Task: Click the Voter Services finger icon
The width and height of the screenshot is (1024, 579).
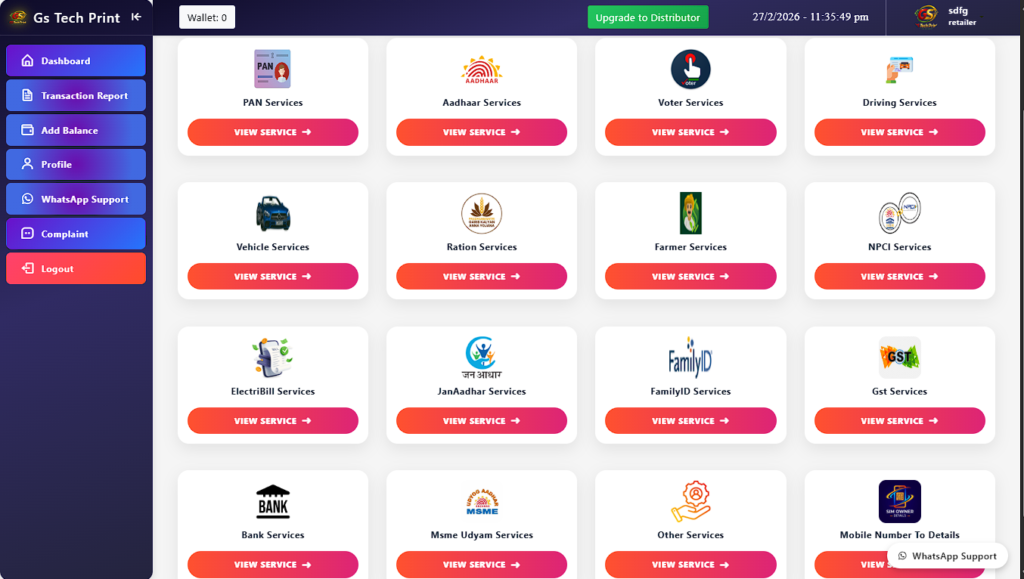Action: click(690, 69)
